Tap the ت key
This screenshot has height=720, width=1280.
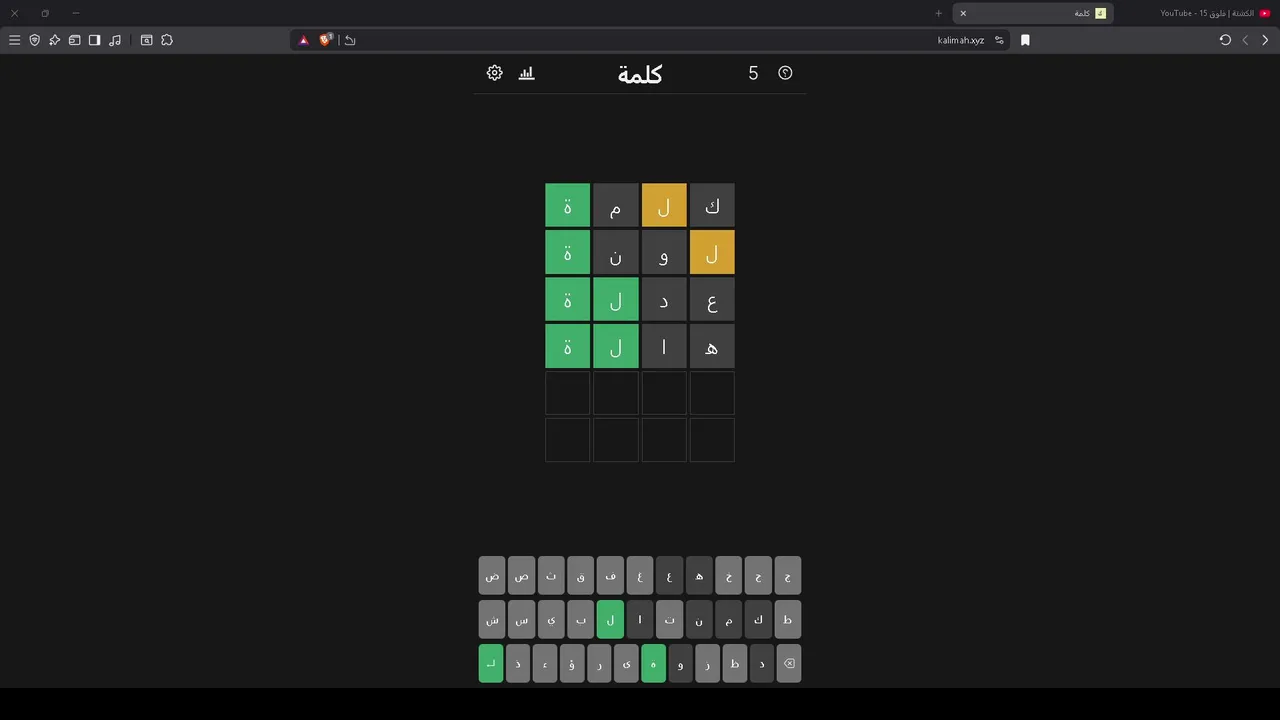click(669, 619)
